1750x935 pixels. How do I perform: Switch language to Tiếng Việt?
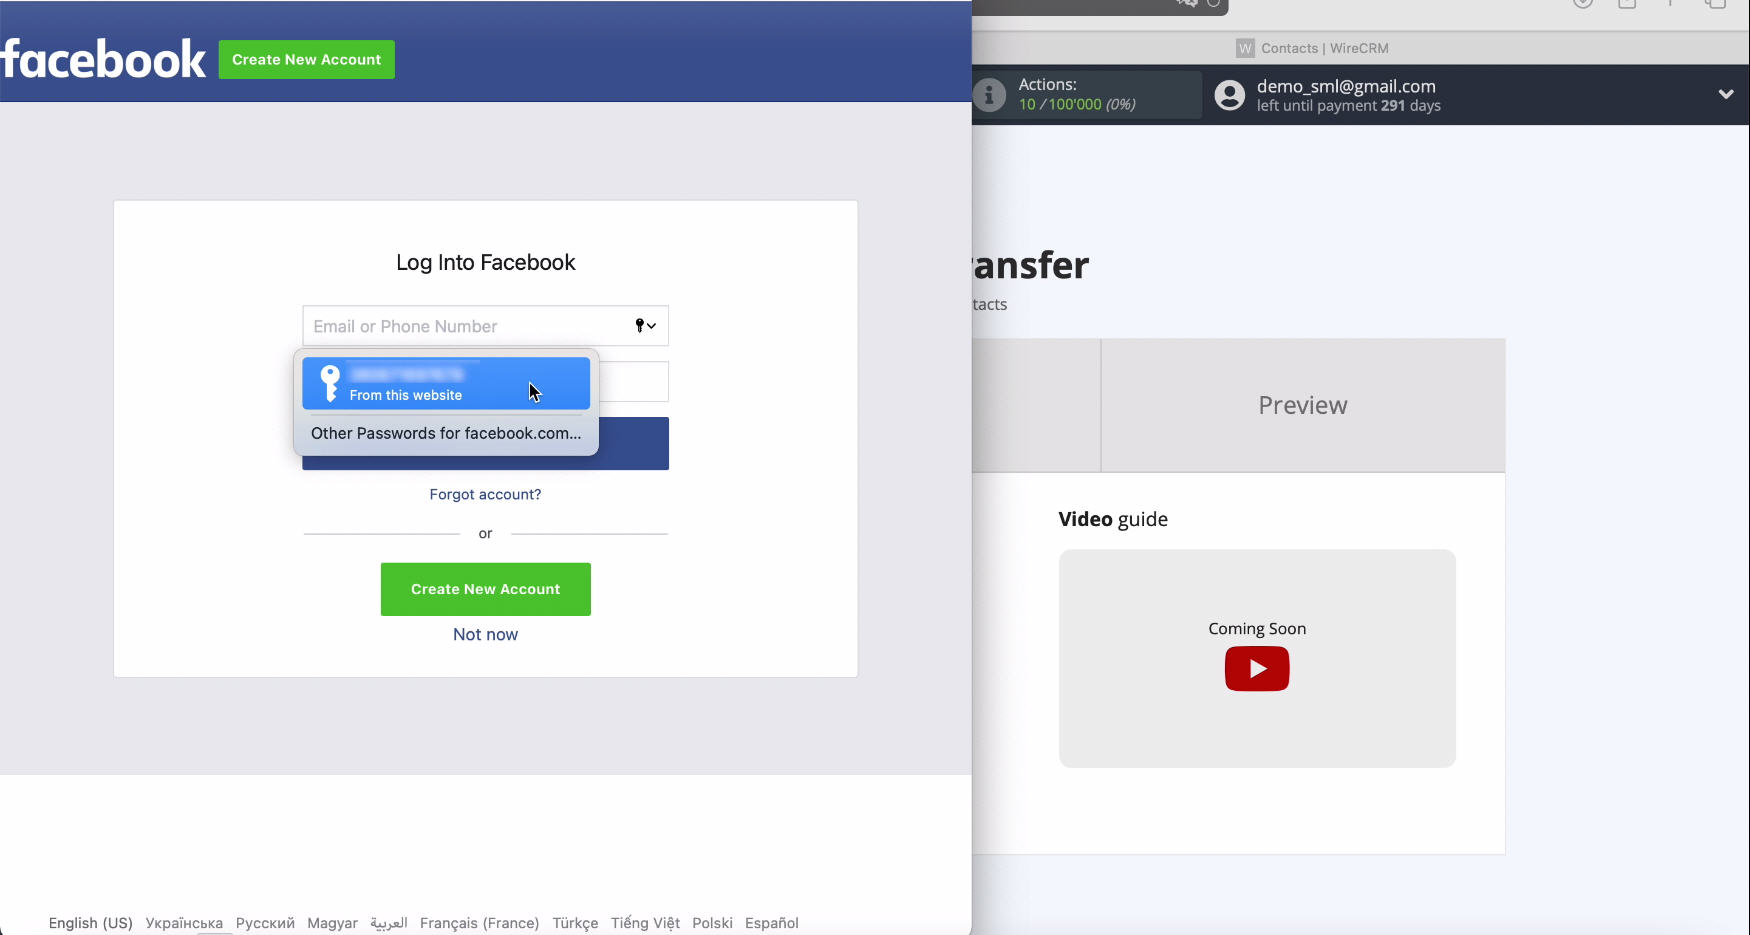pos(645,923)
